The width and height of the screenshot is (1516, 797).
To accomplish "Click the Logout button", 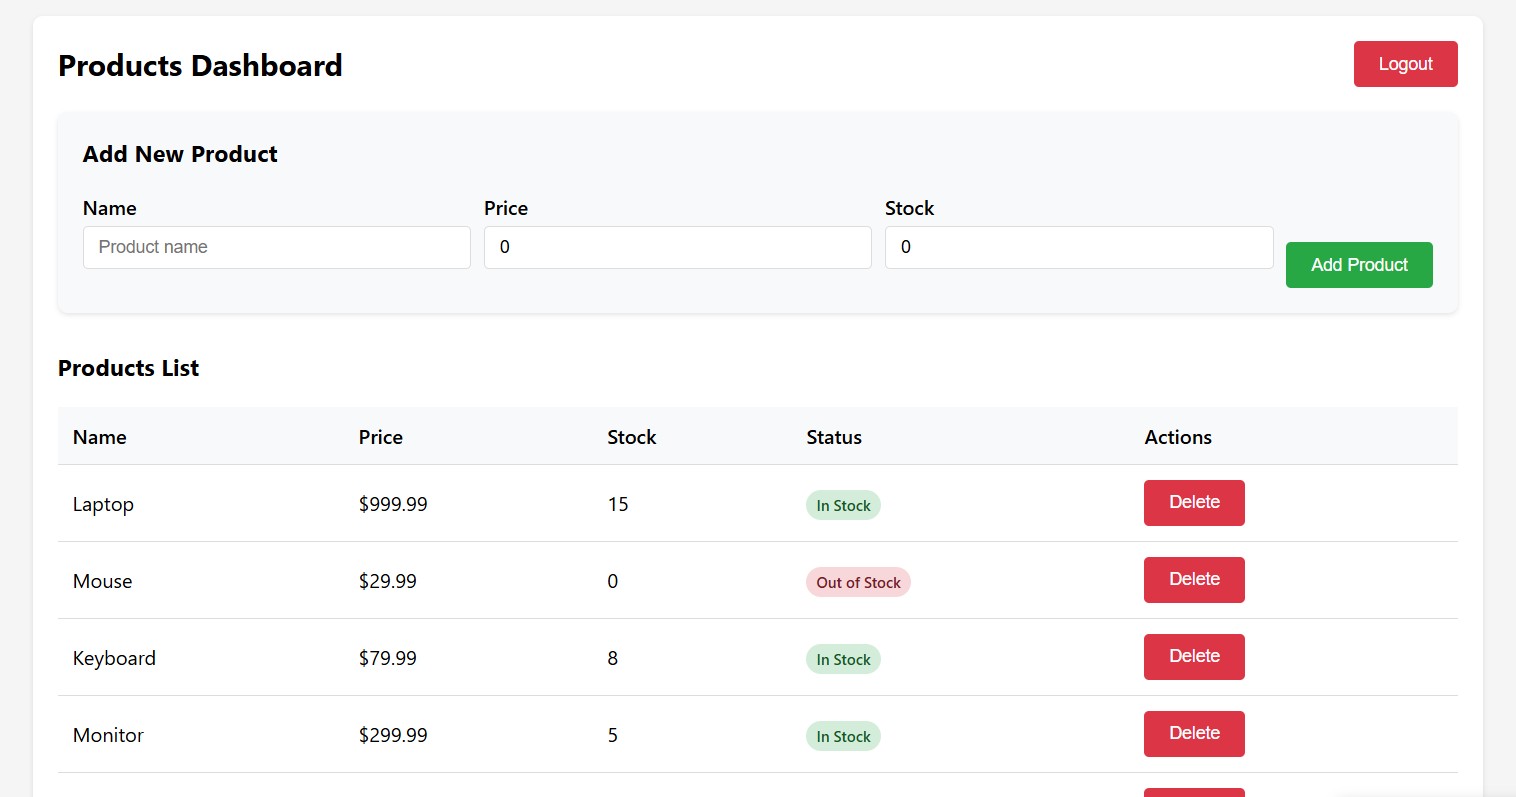I will [x=1405, y=63].
